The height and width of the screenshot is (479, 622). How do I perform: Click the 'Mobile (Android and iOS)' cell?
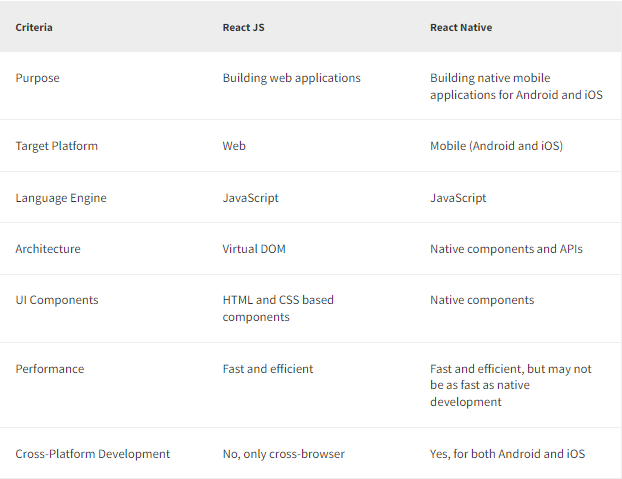click(x=496, y=146)
